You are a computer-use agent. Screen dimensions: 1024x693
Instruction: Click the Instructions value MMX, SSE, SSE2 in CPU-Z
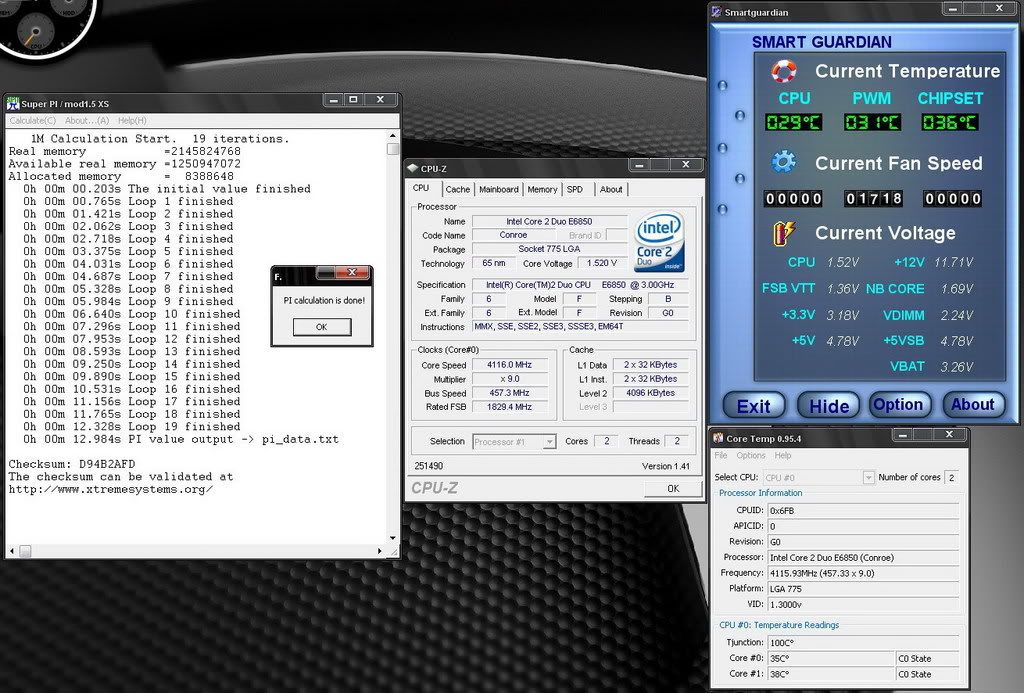click(580, 327)
